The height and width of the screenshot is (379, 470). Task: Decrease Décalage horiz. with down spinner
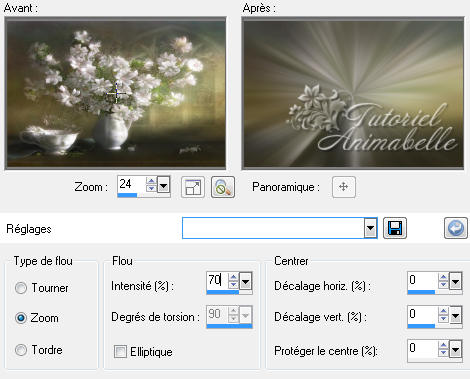click(x=443, y=285)
